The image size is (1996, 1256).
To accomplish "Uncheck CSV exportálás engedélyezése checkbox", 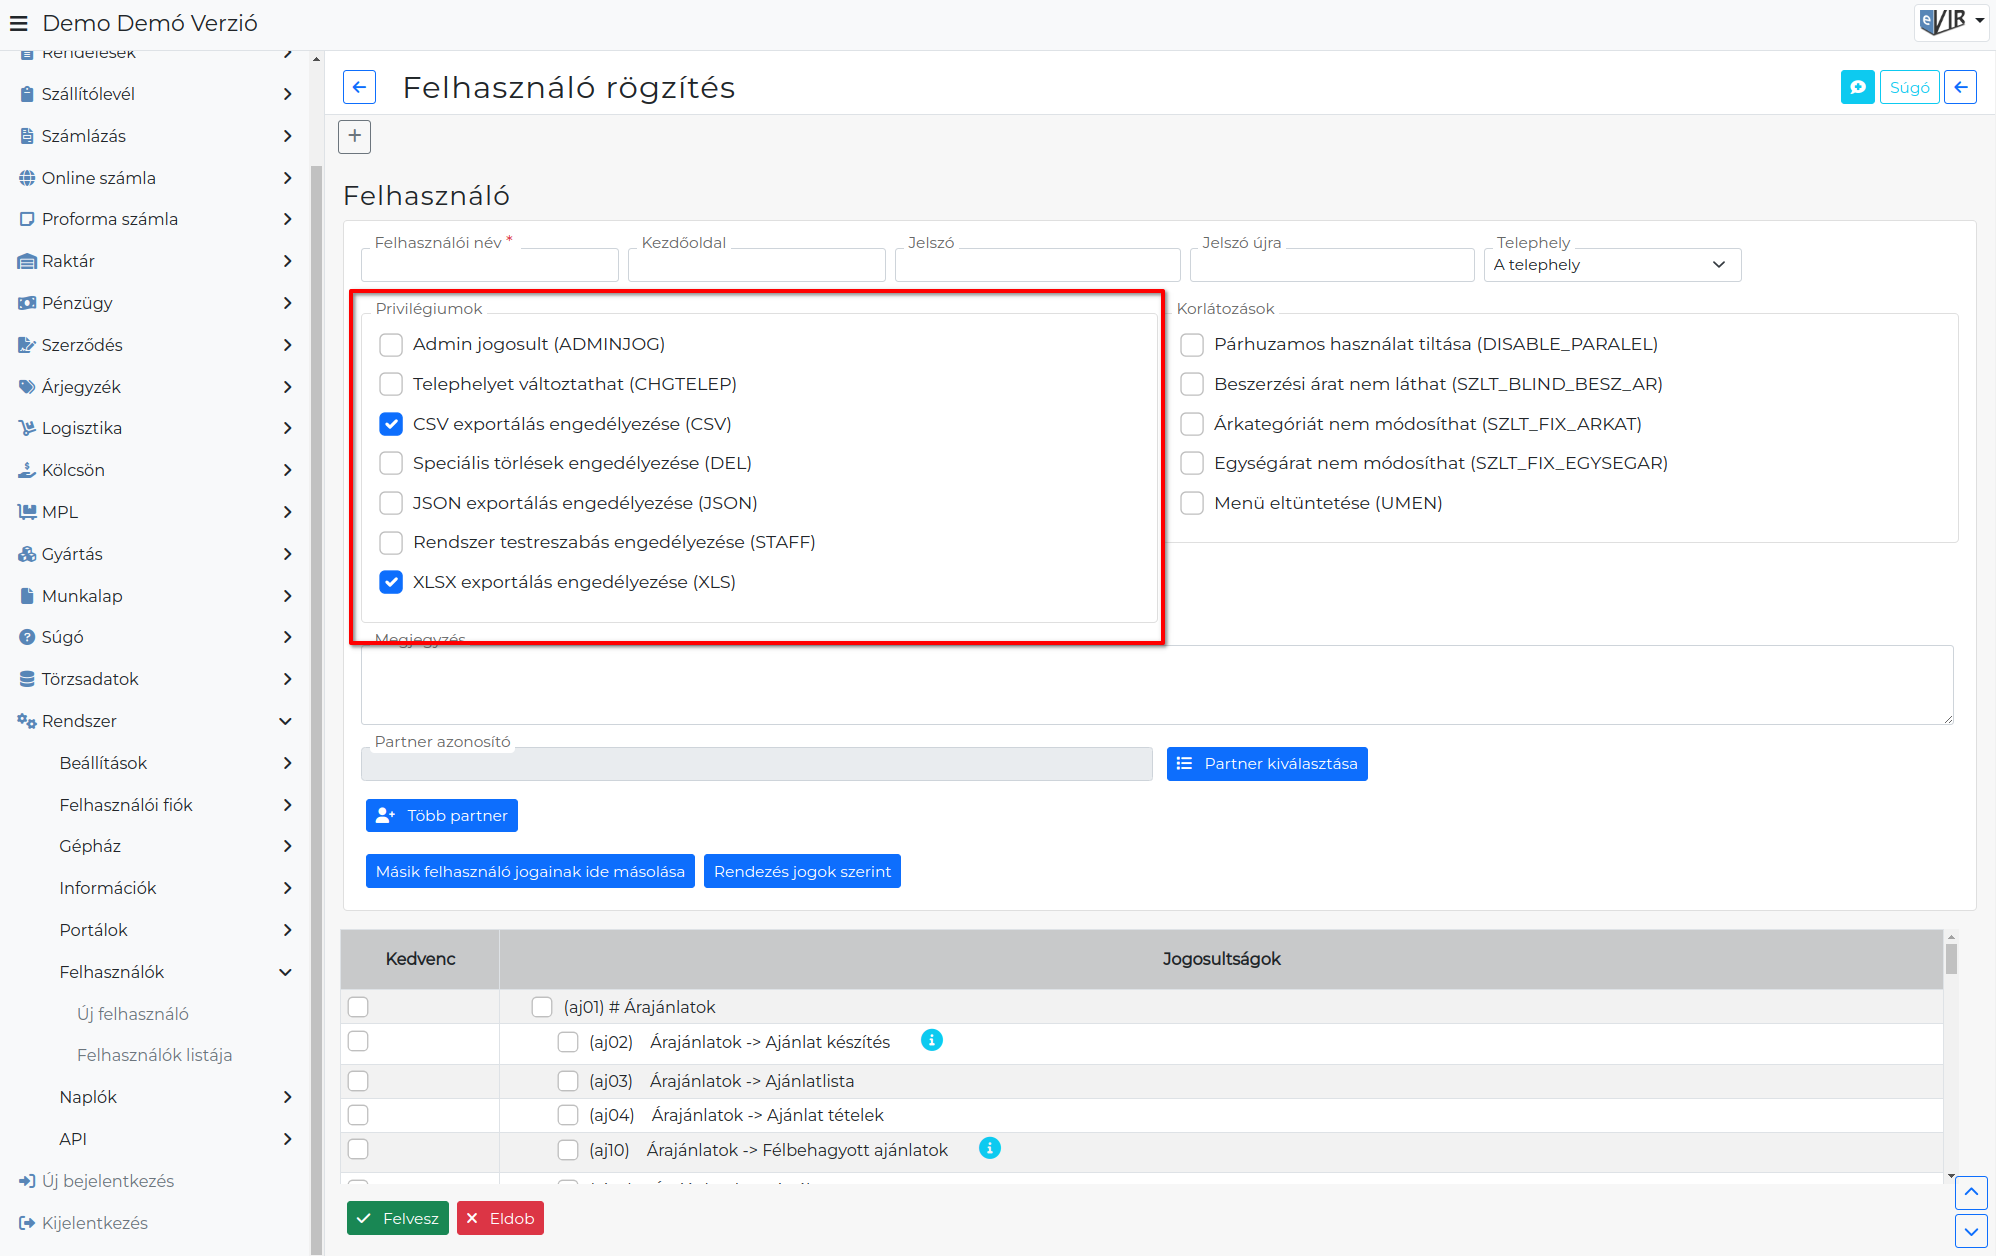I will (x=391, y=424).
